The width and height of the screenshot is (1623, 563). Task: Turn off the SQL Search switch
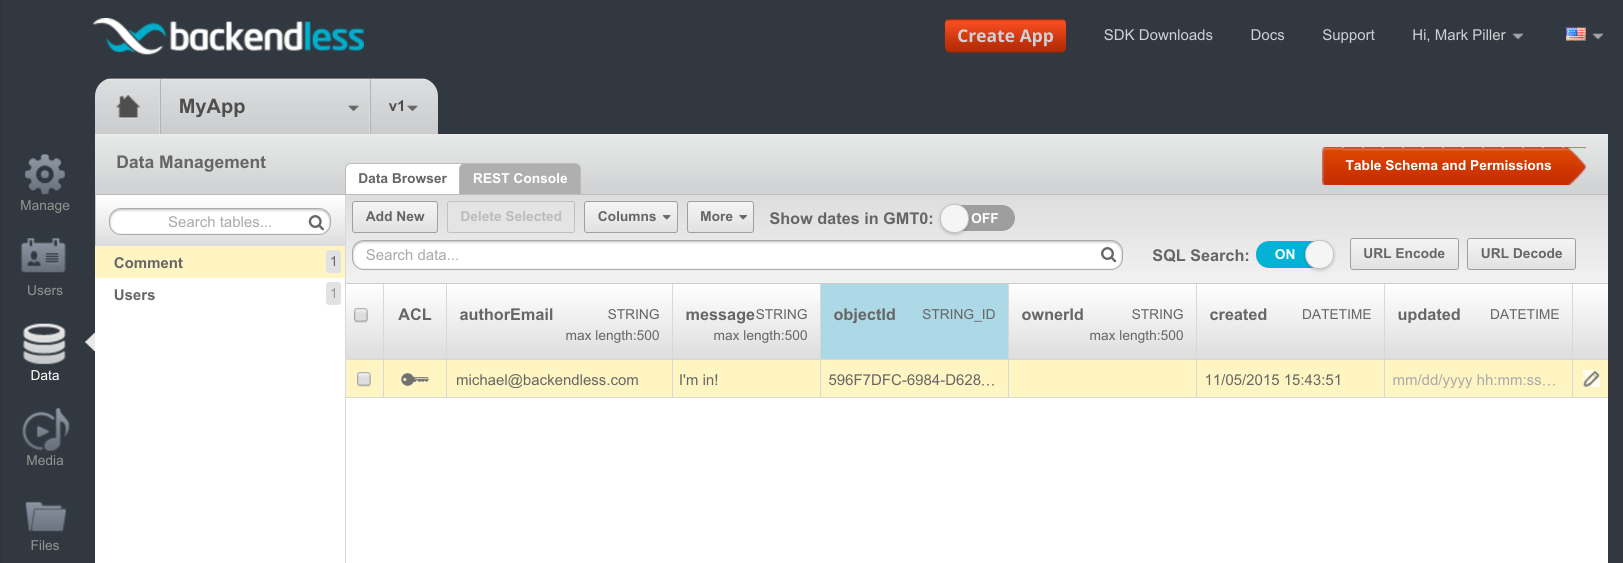pos(1295,255)
